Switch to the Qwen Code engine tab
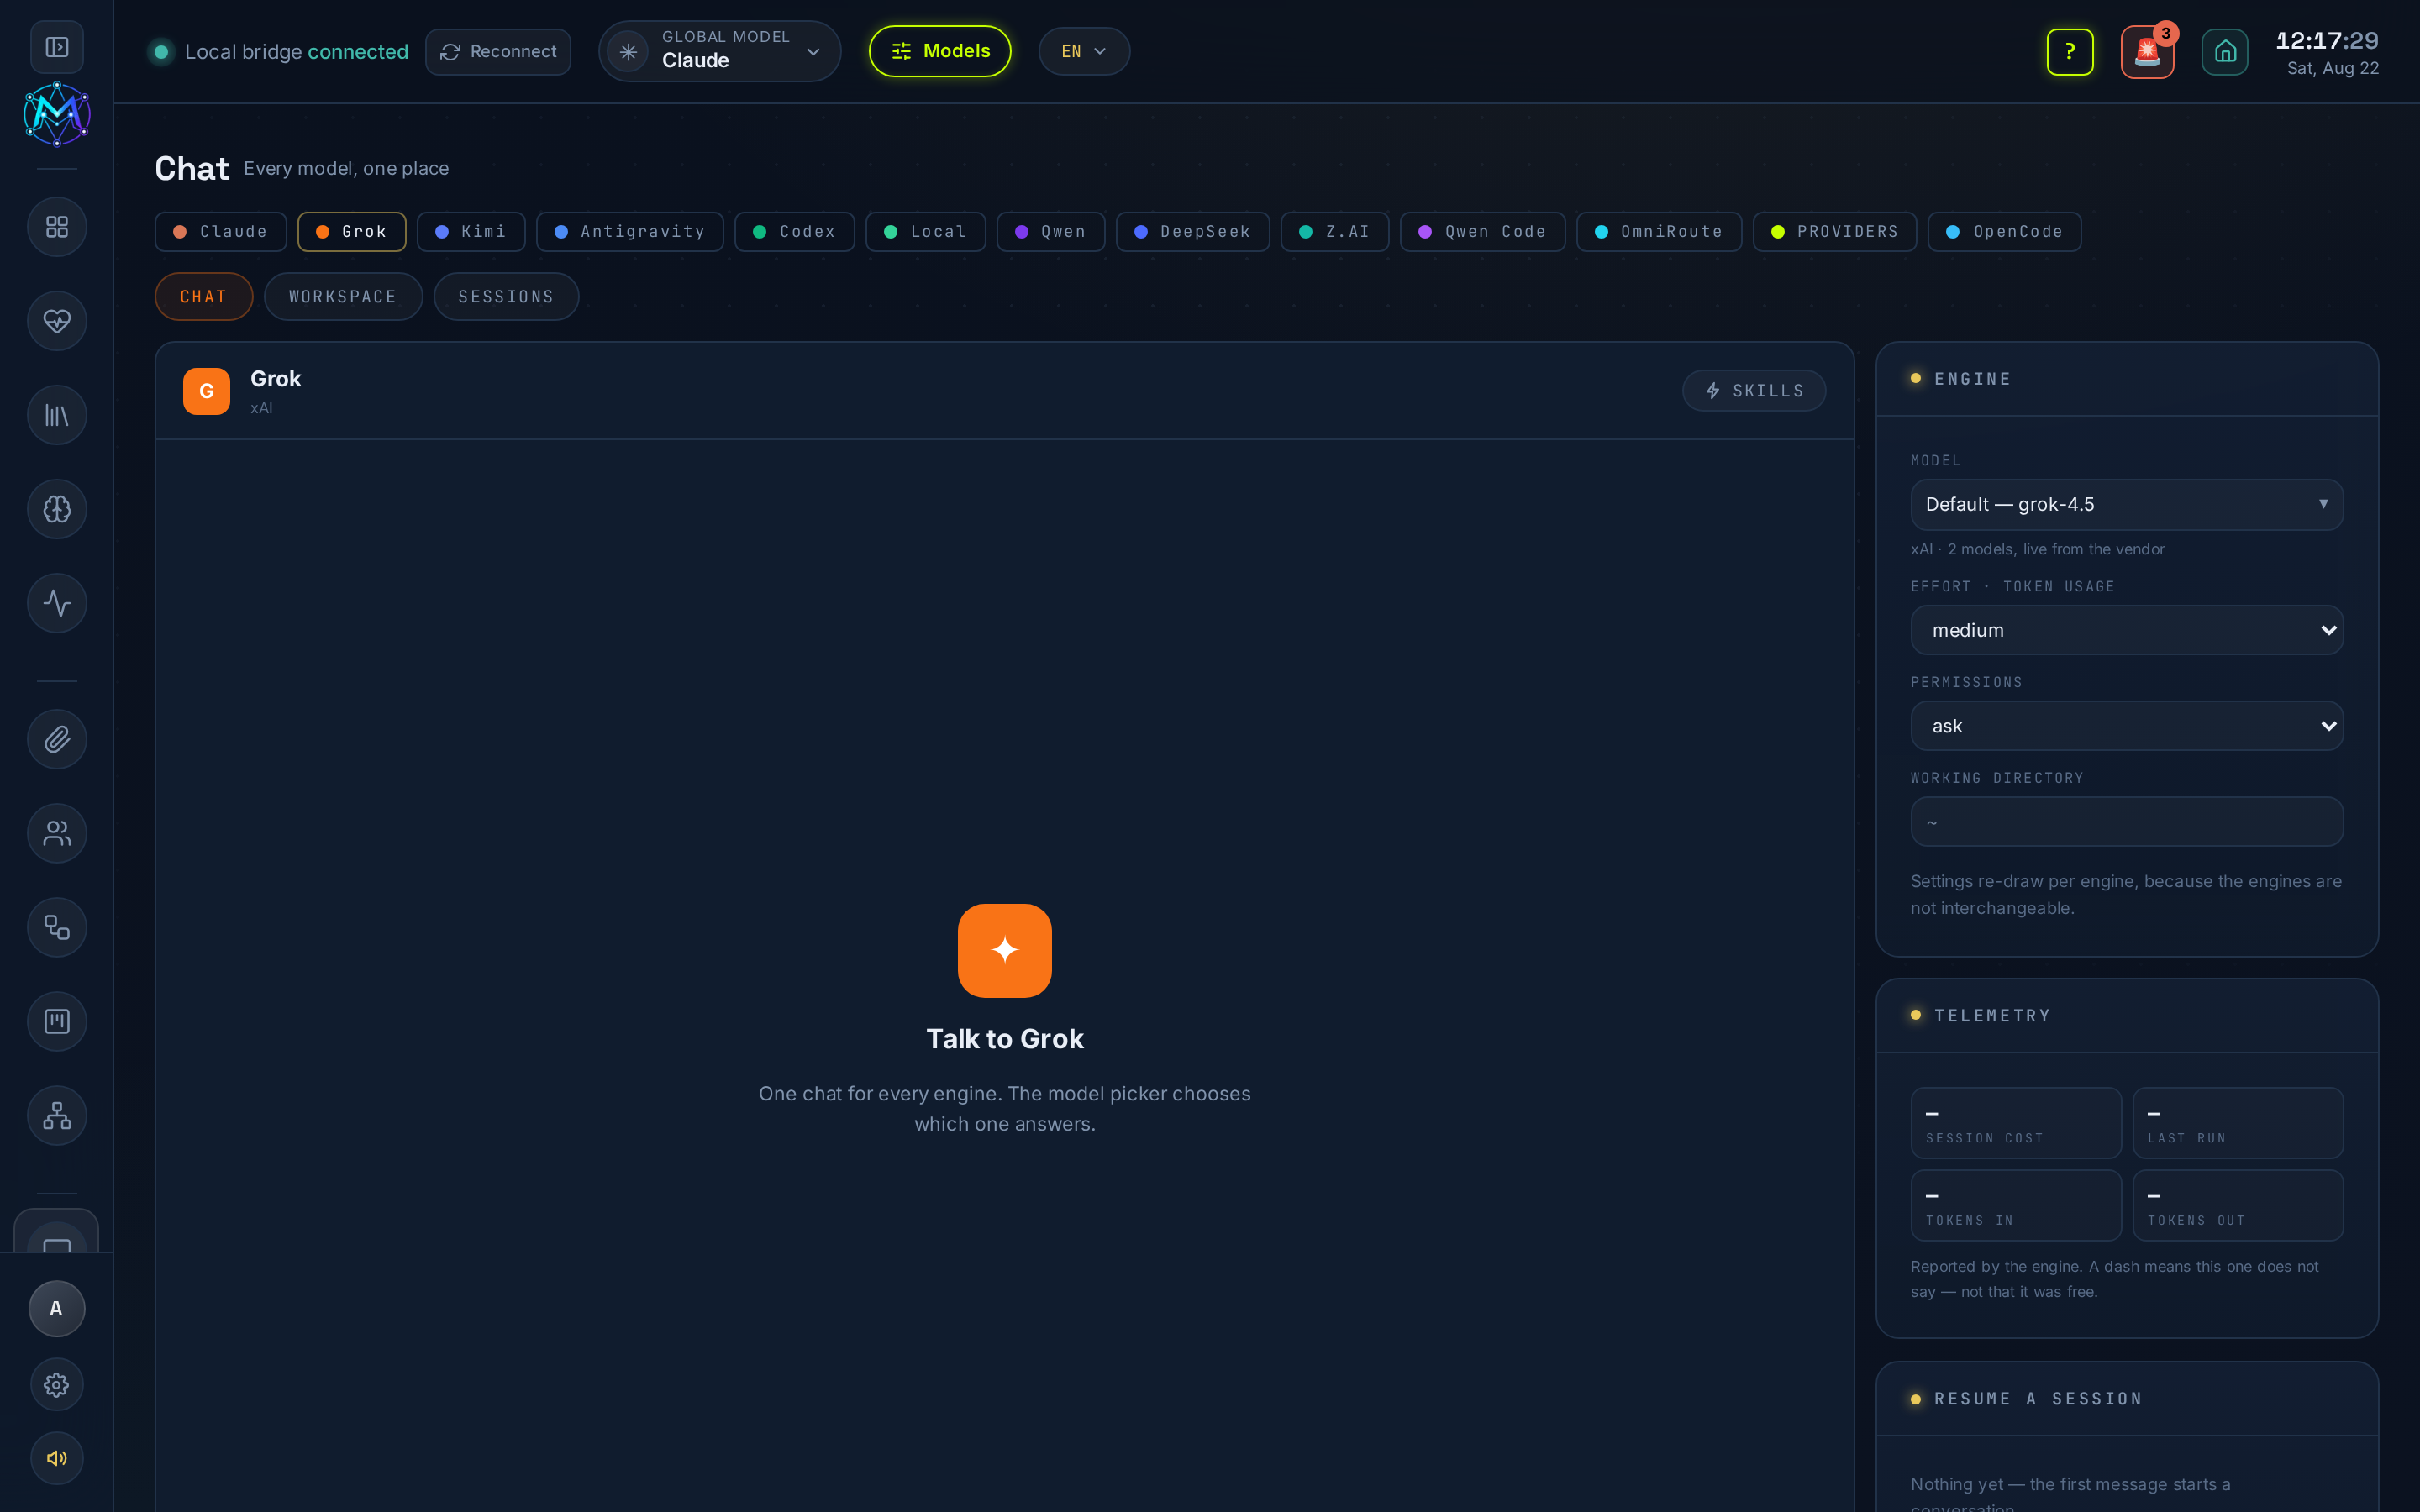2420x1512 pixels. [x=1483, y=232]
